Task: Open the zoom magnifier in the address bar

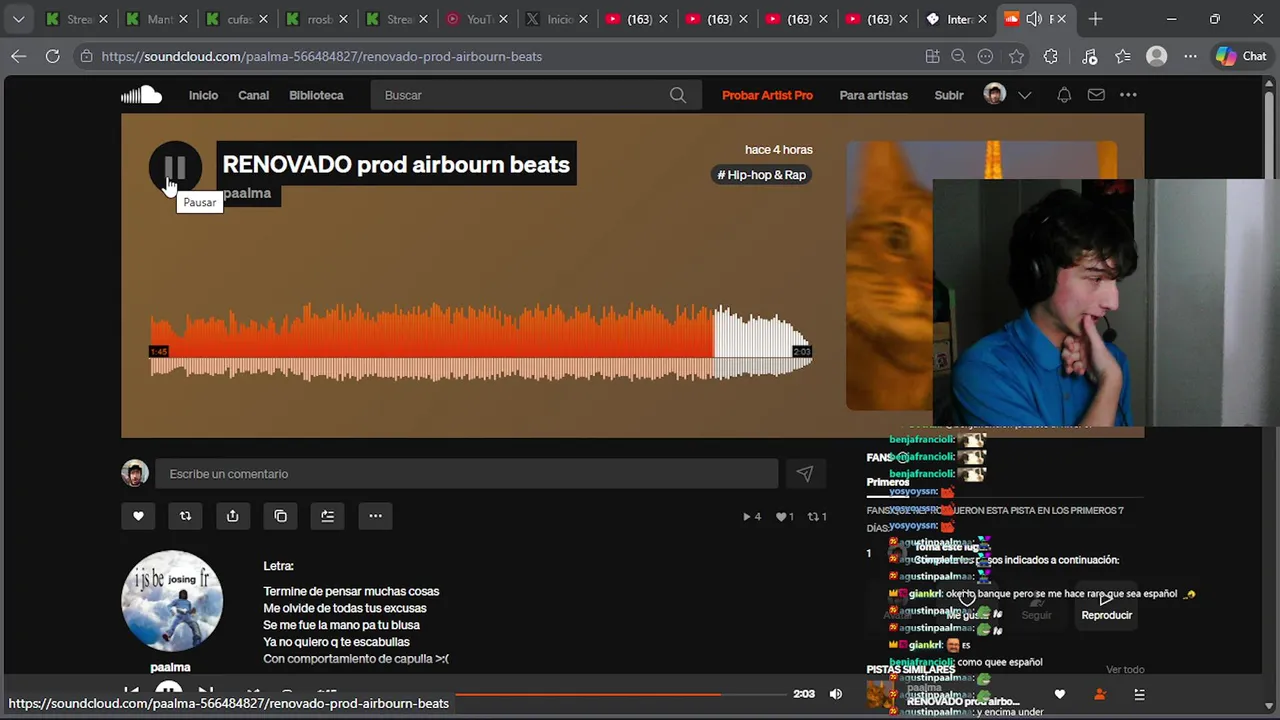Action: [x=958, y=56]
